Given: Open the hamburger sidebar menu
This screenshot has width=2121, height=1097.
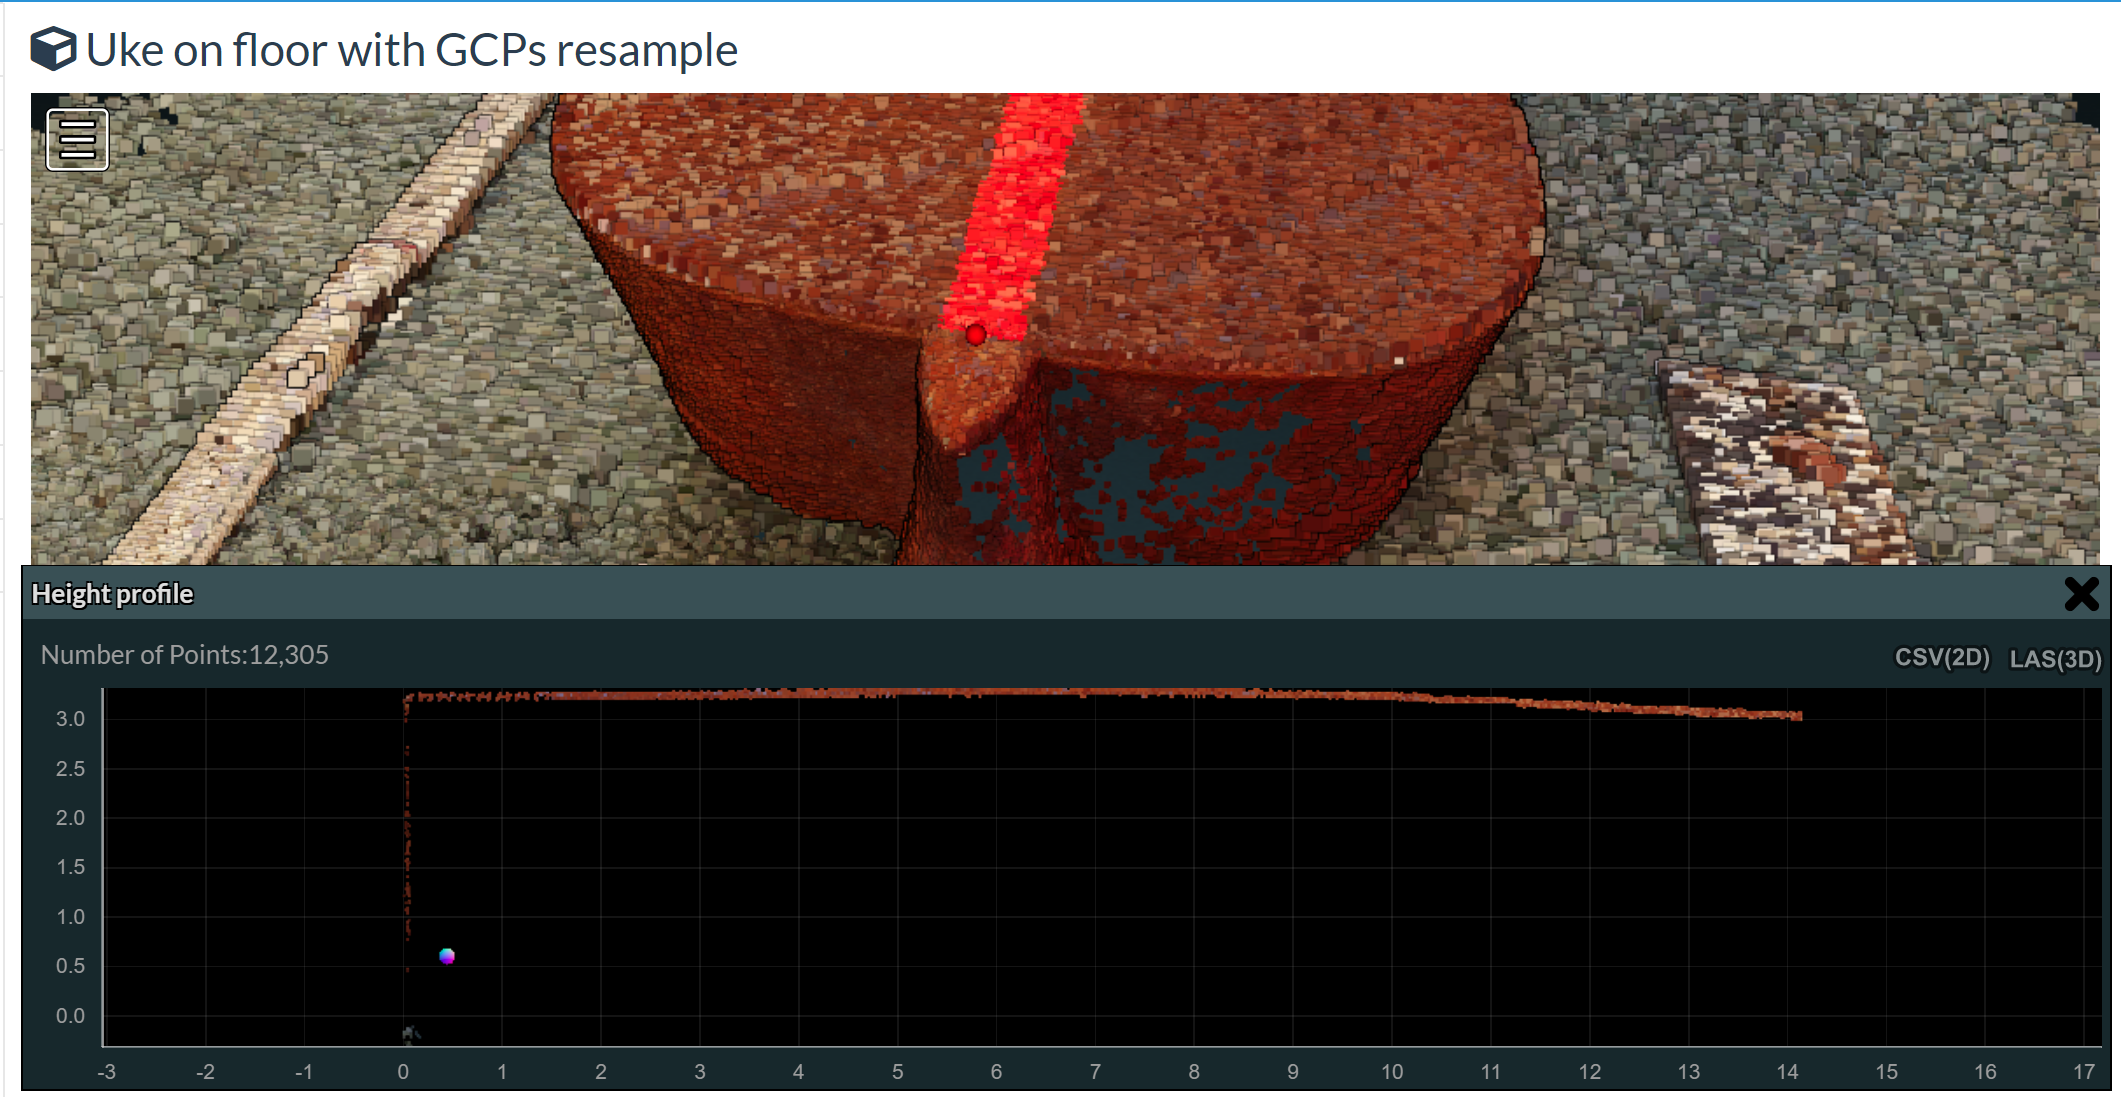Looking at the screenshot, I should pyautogui.click(x=77, y=139).
